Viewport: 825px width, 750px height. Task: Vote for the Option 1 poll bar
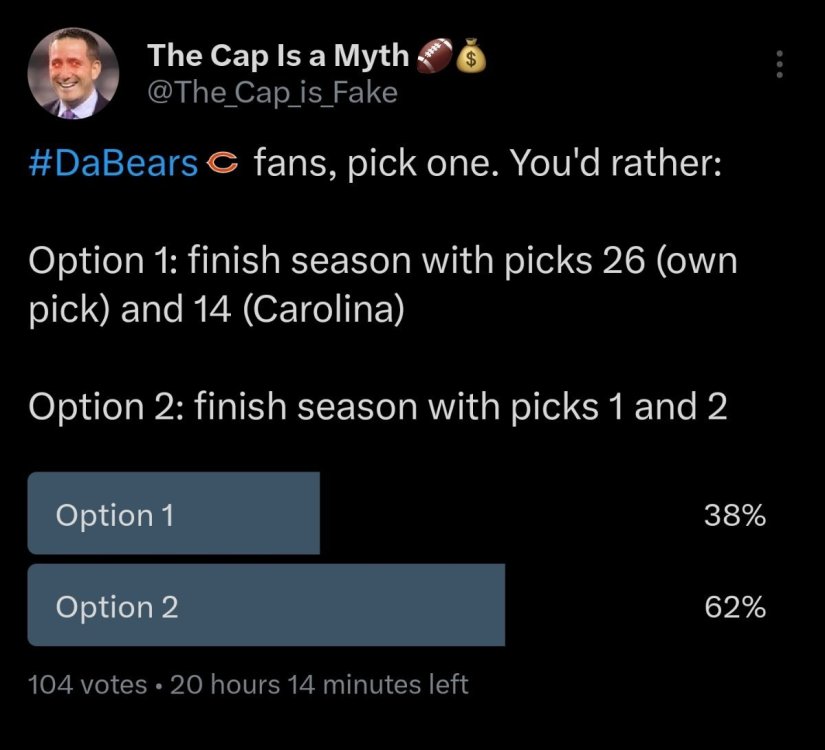(173, 514)
